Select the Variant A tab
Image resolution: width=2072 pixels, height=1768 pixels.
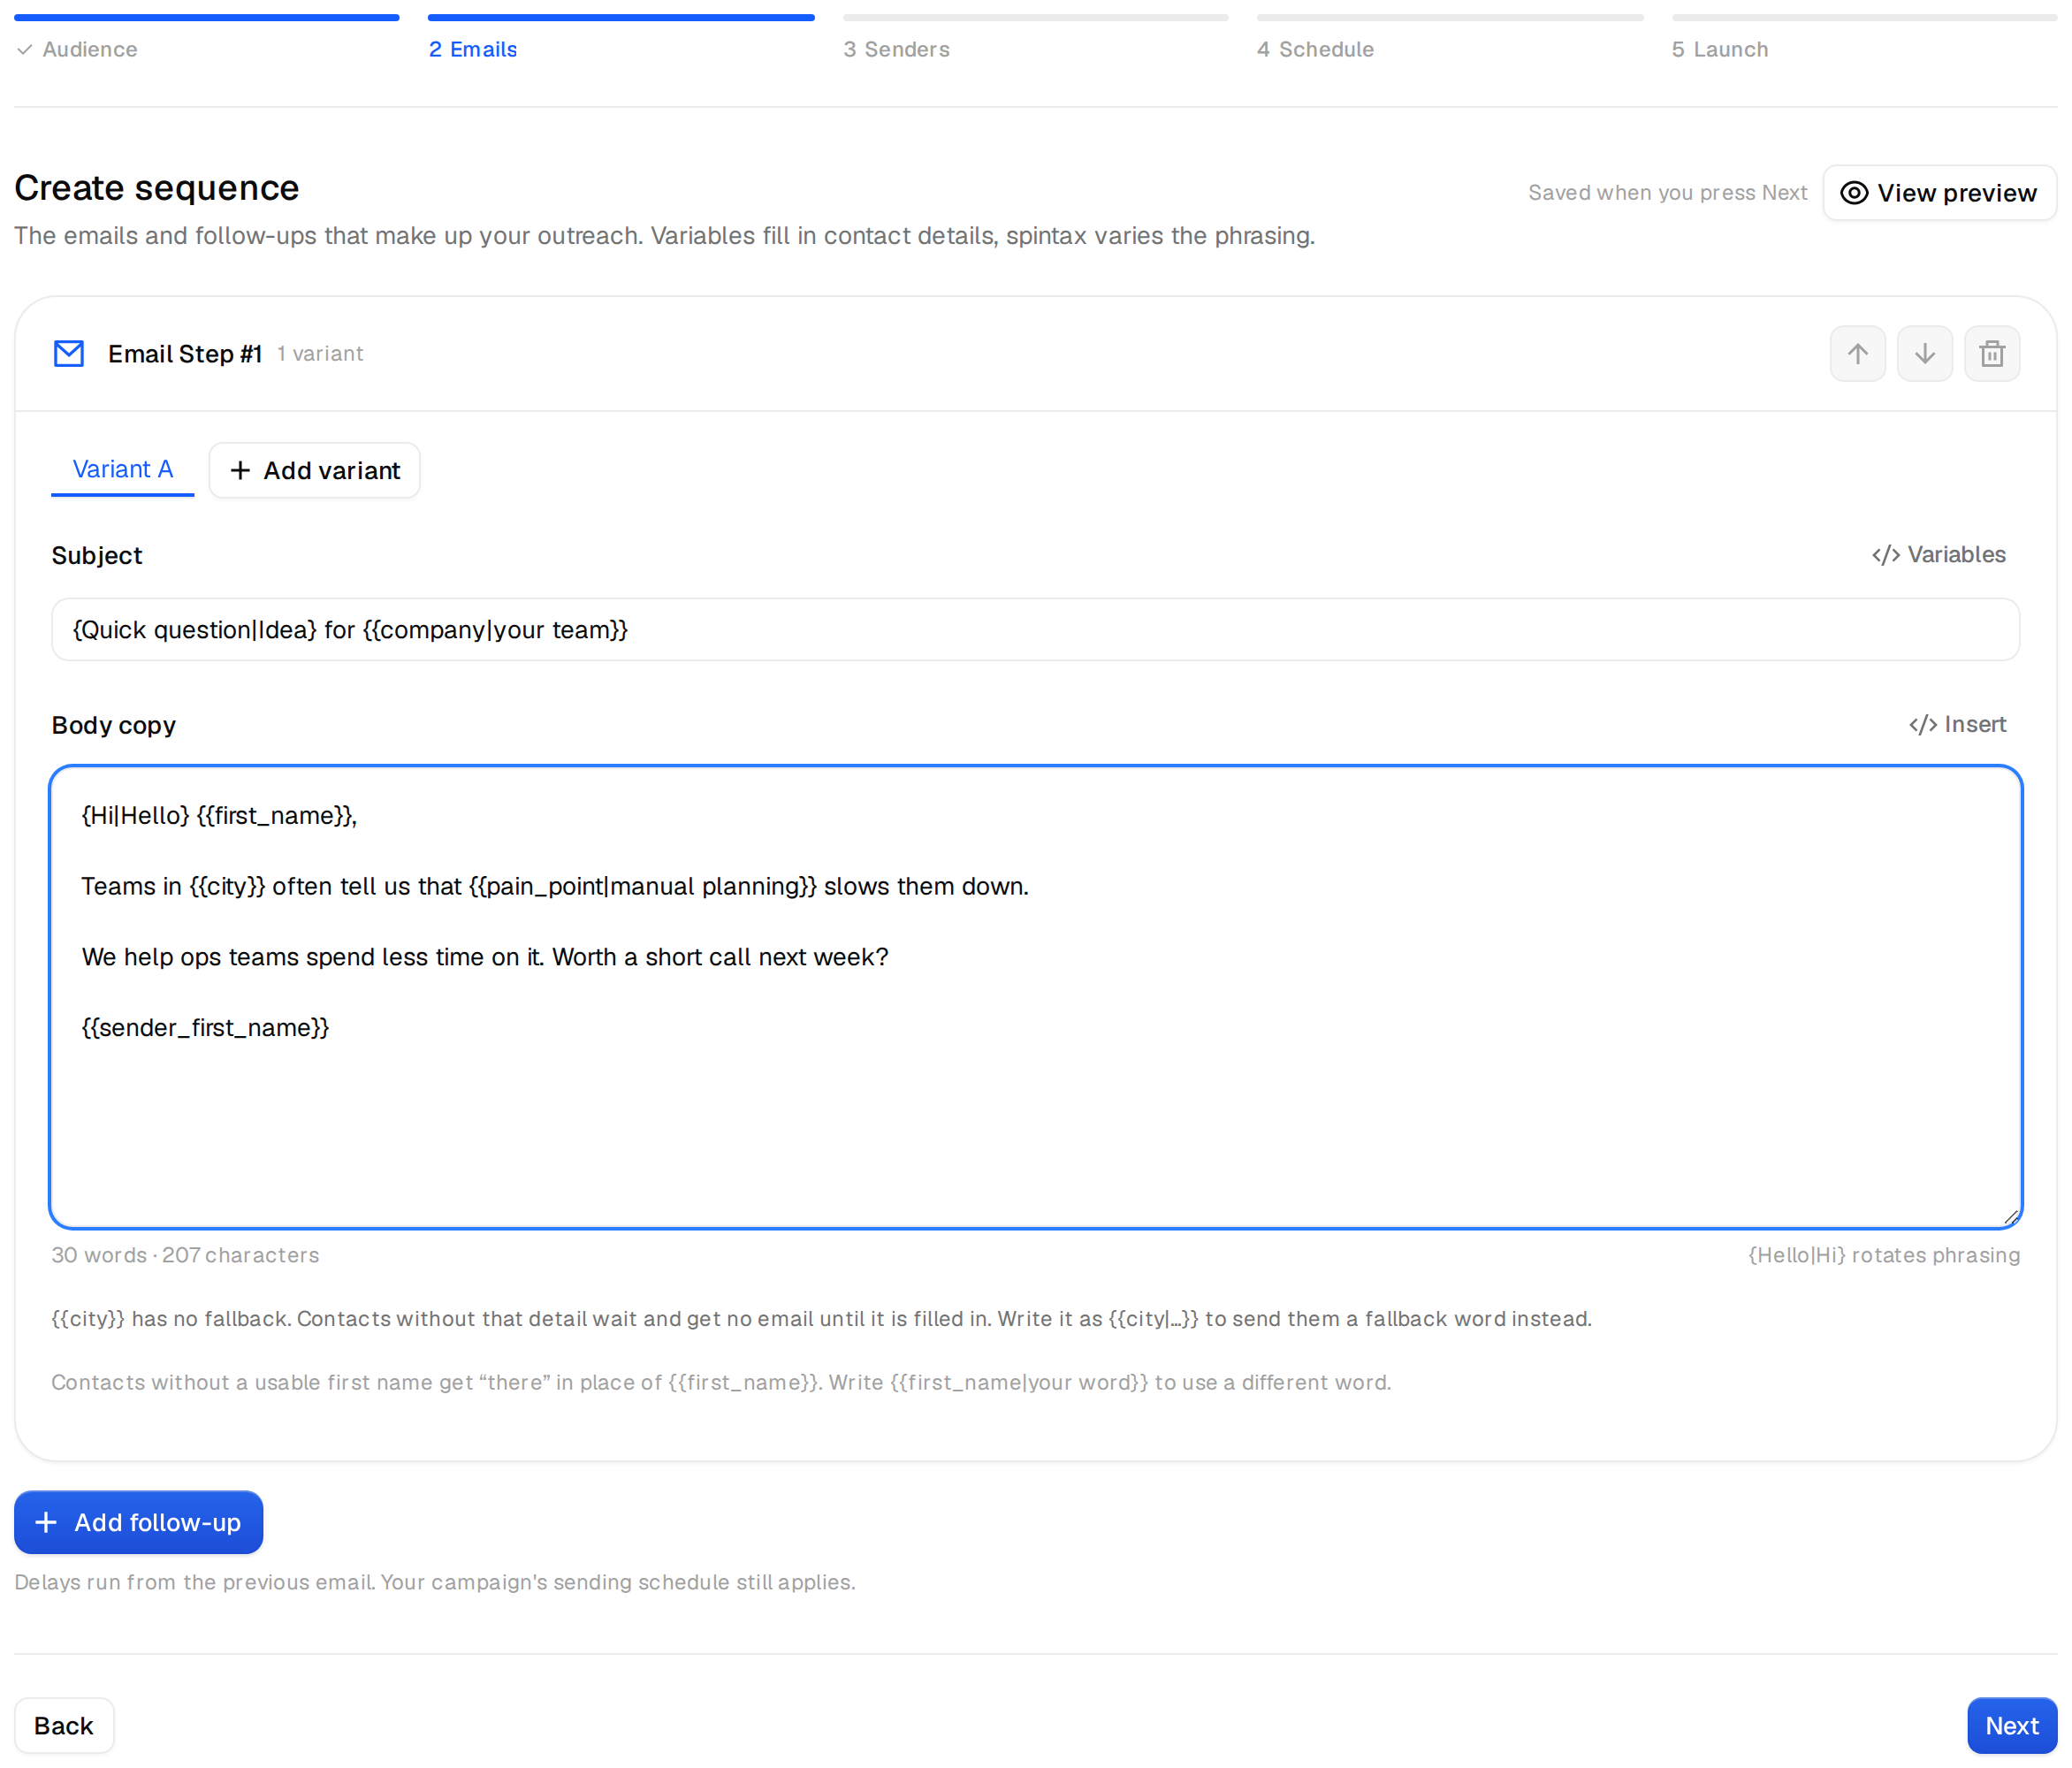pyautogui.click(x=123, y=470)
